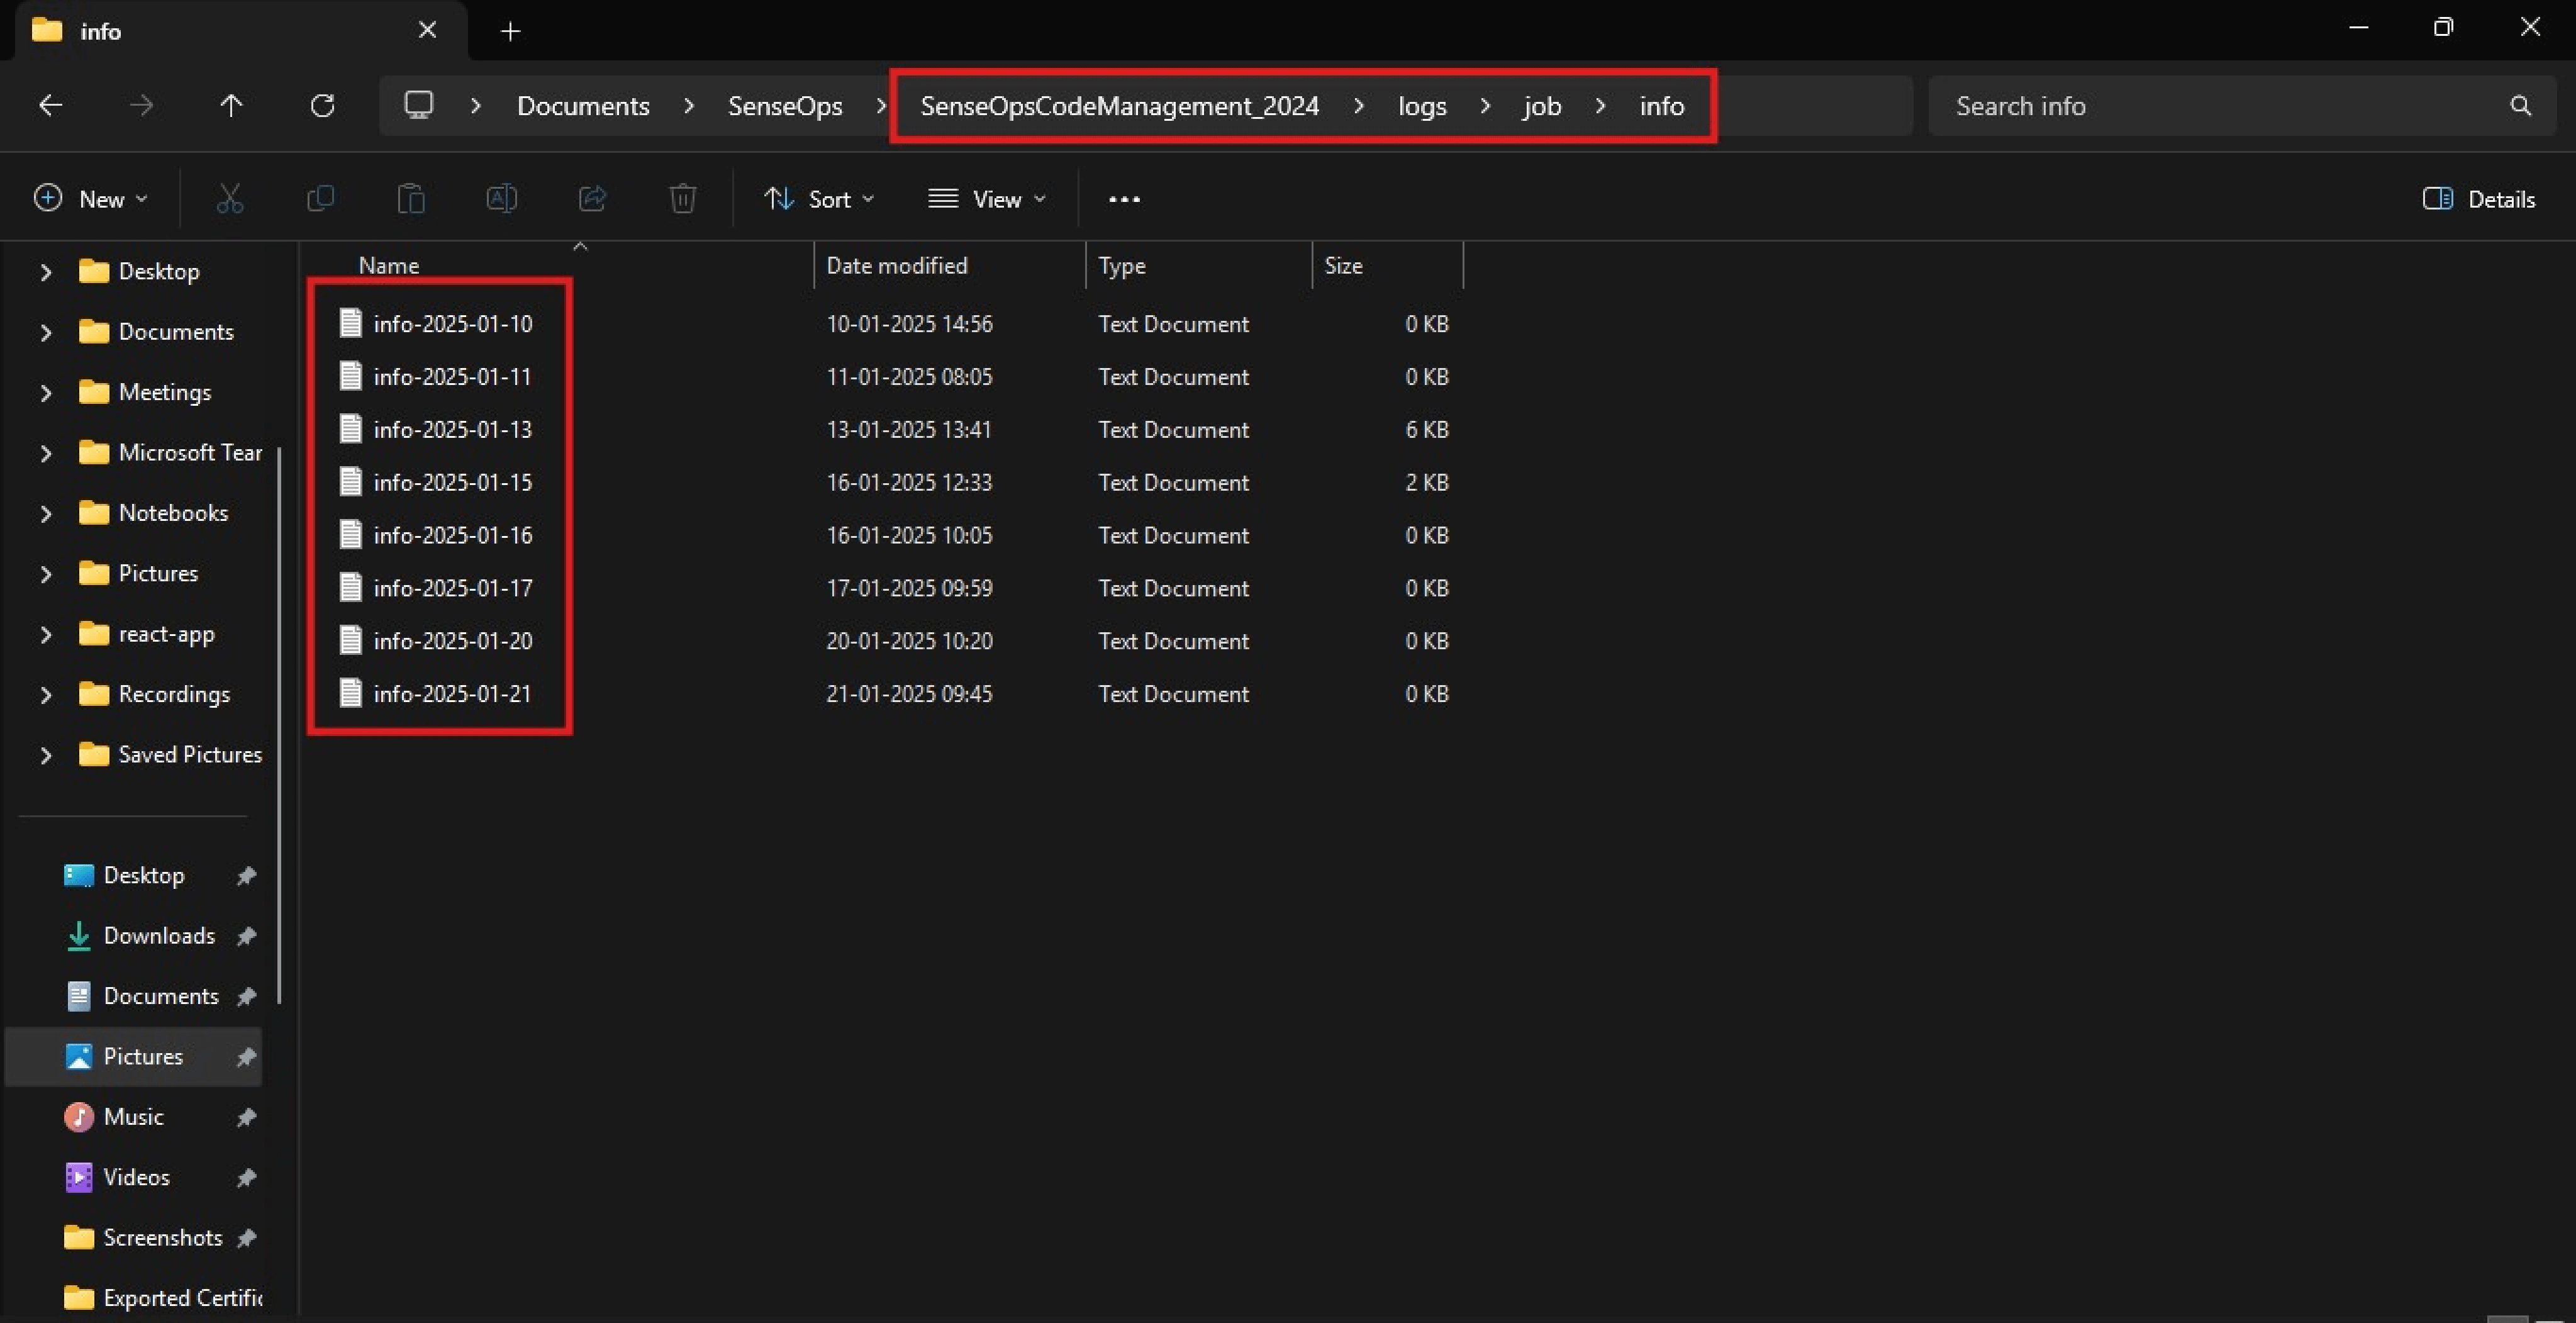Toggle the Details pane
The image size is (2576, 1323).
pyautogui.click(x=2479, y=199)
